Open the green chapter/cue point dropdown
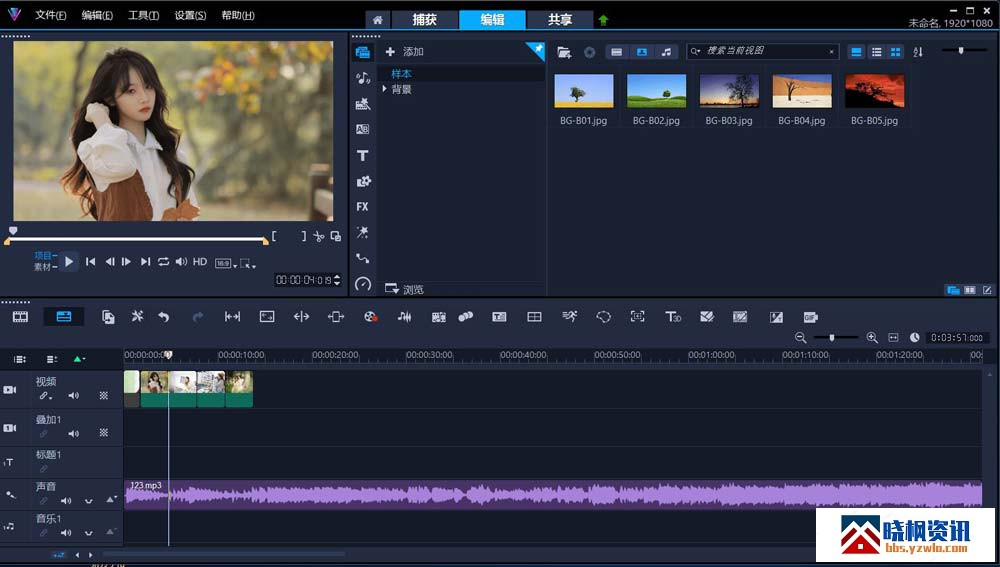Screen dimensions: 1000x567 coord(79,359)
